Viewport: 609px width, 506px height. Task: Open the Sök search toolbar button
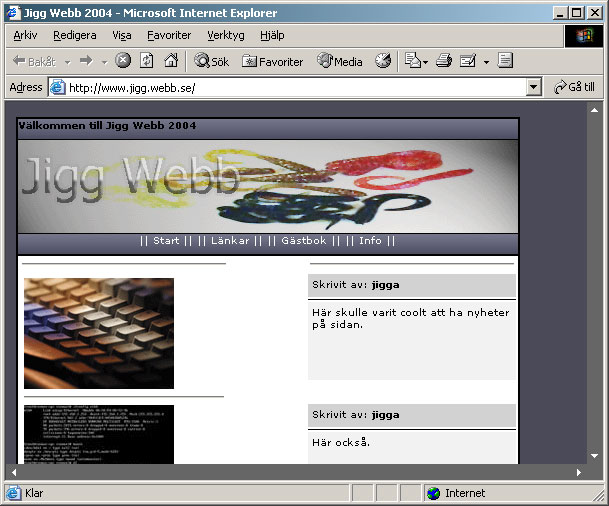coord(211,61)
